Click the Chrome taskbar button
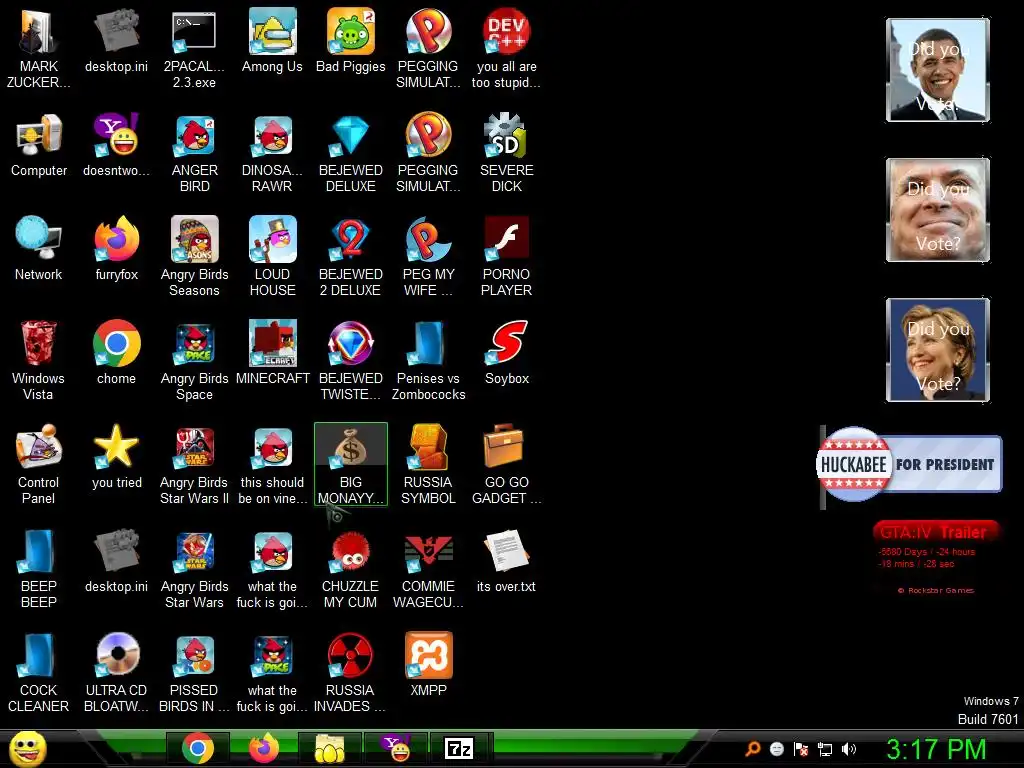The image size is (1024, 768). click(198, 749)
